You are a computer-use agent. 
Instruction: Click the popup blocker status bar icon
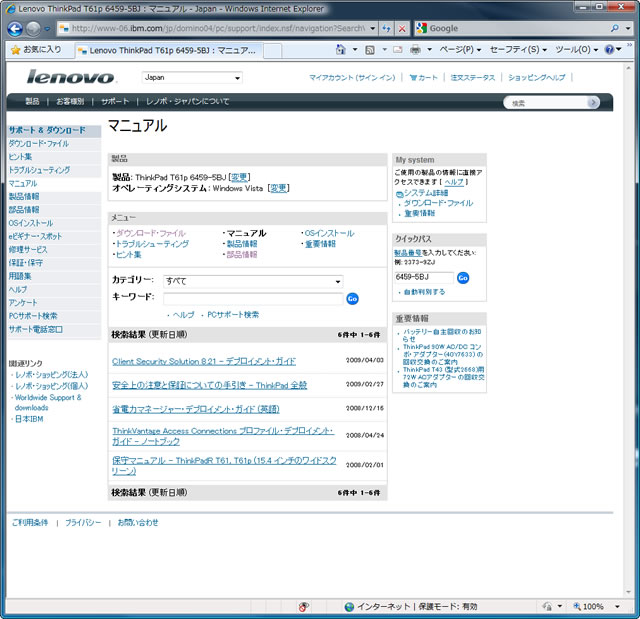pos(303,607)
